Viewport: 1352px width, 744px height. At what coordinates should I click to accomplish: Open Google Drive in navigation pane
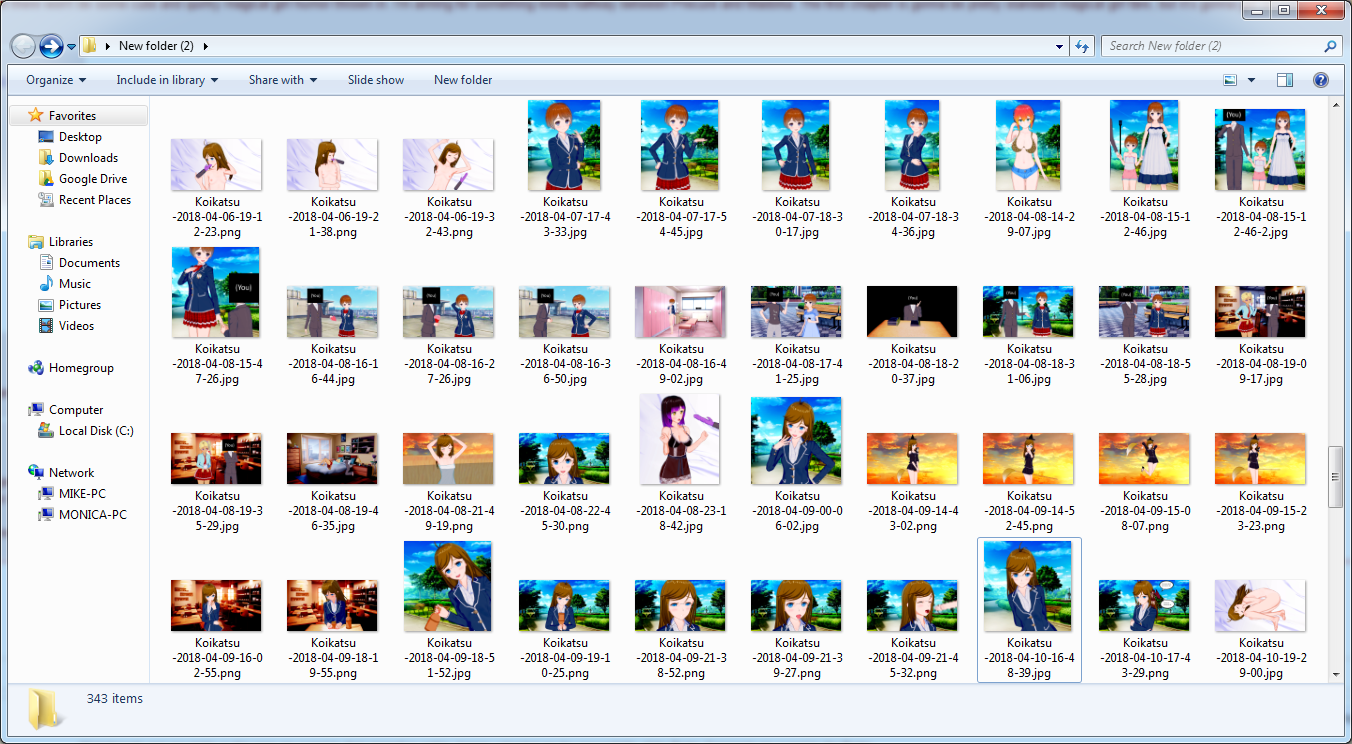click(x=93, y=179)
